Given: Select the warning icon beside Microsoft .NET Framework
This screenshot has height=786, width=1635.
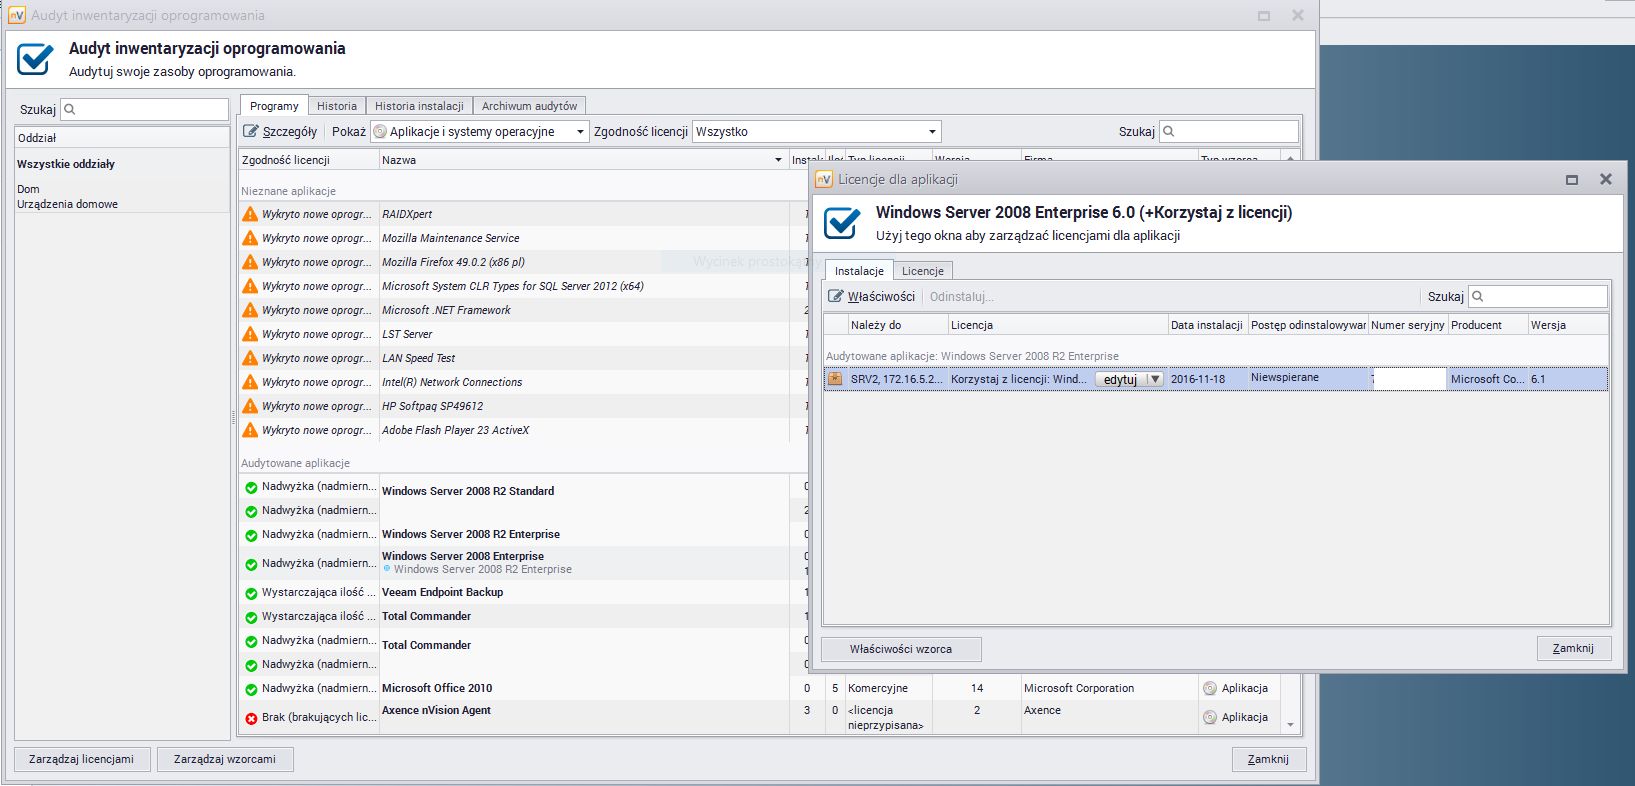Looking at the screenshot, I should click(250, 310).
